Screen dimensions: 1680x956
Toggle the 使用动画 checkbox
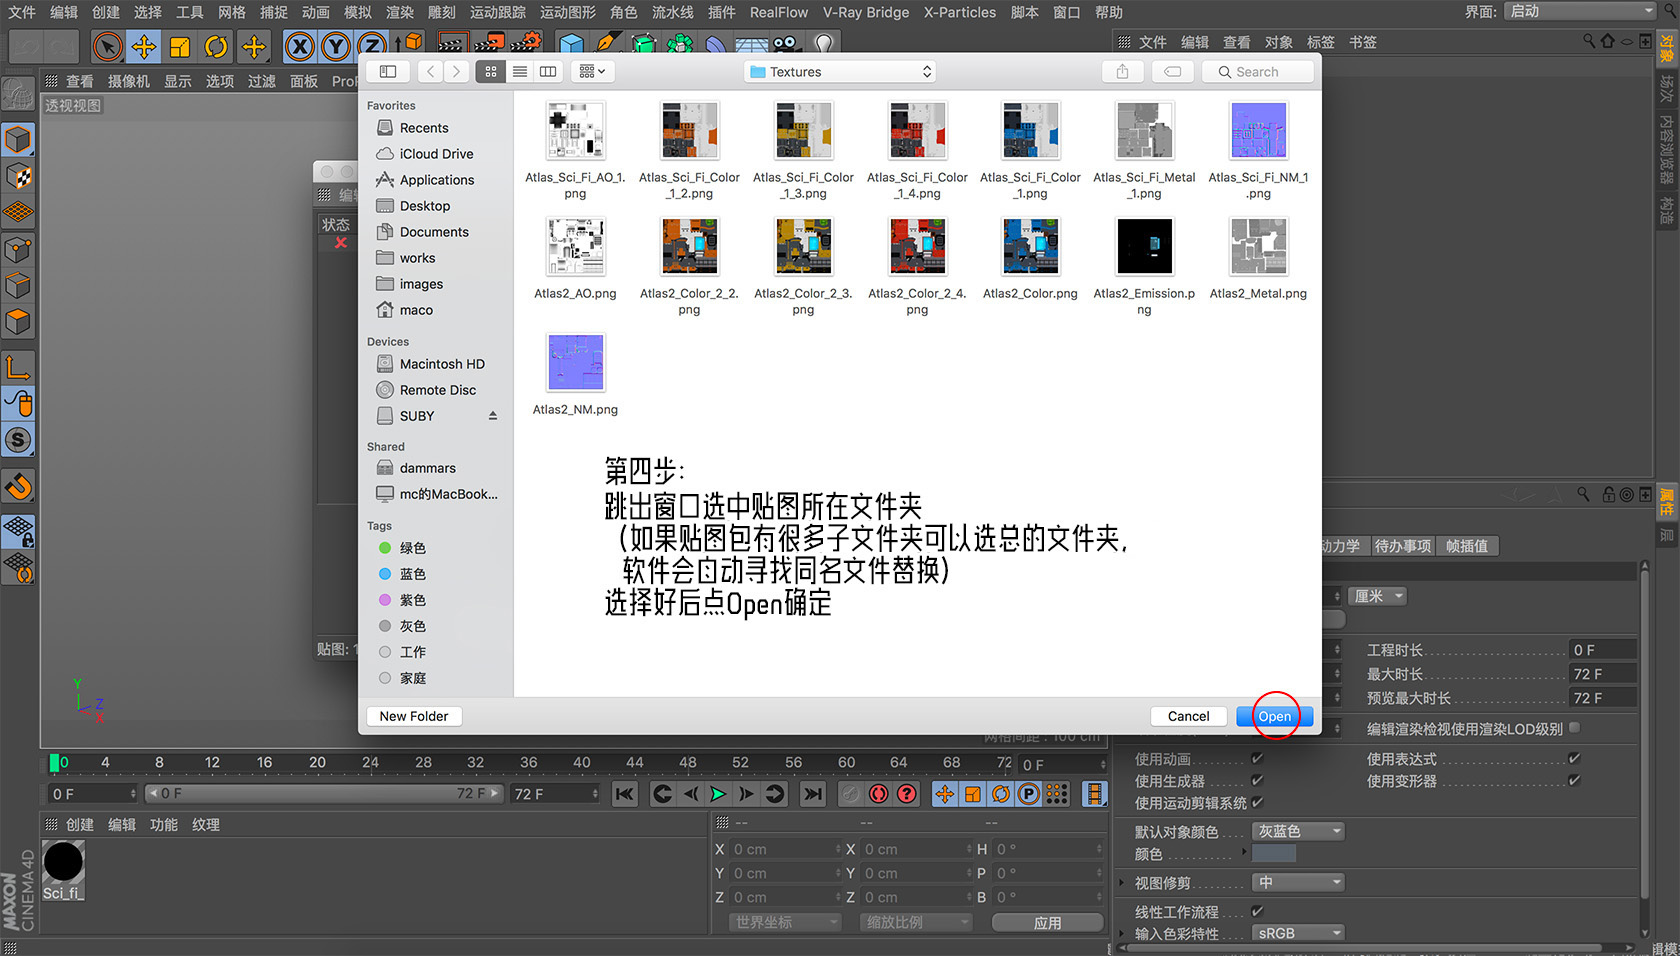click(1257, 759)
